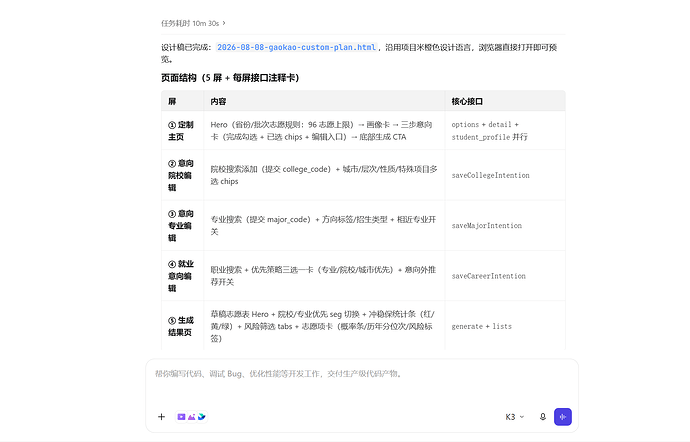Click the purple video tool icon
Screen dimensions: 690x442
181,416
